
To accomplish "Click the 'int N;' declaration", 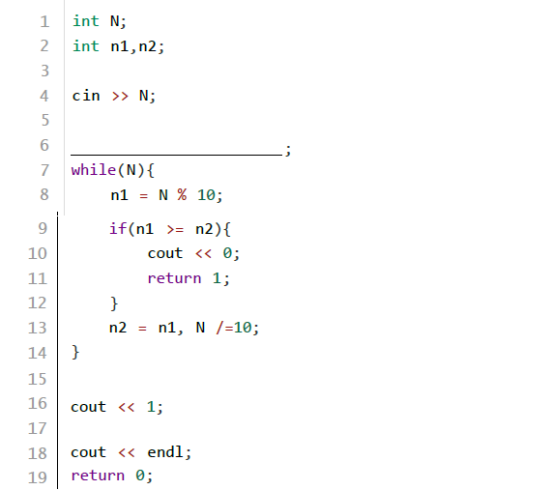I will click(x=99, y=21).
